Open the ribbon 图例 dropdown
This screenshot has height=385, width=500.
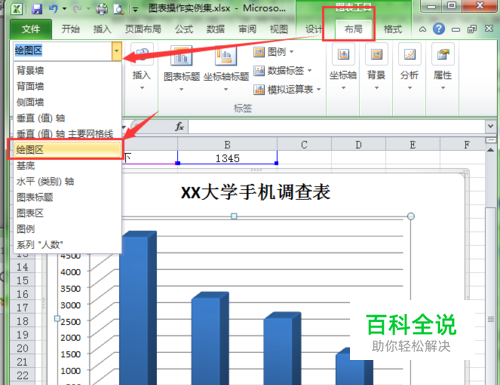273,52
